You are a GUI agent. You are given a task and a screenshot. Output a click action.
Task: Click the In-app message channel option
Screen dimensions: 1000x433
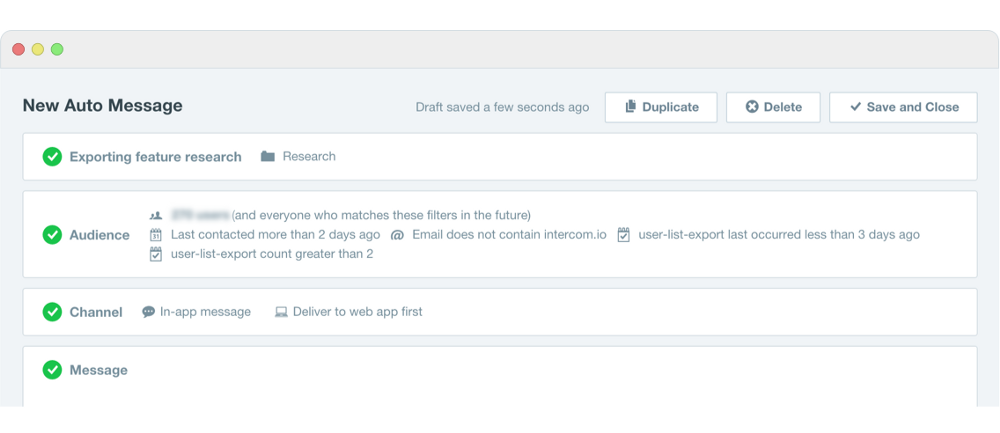pos(205,312)
